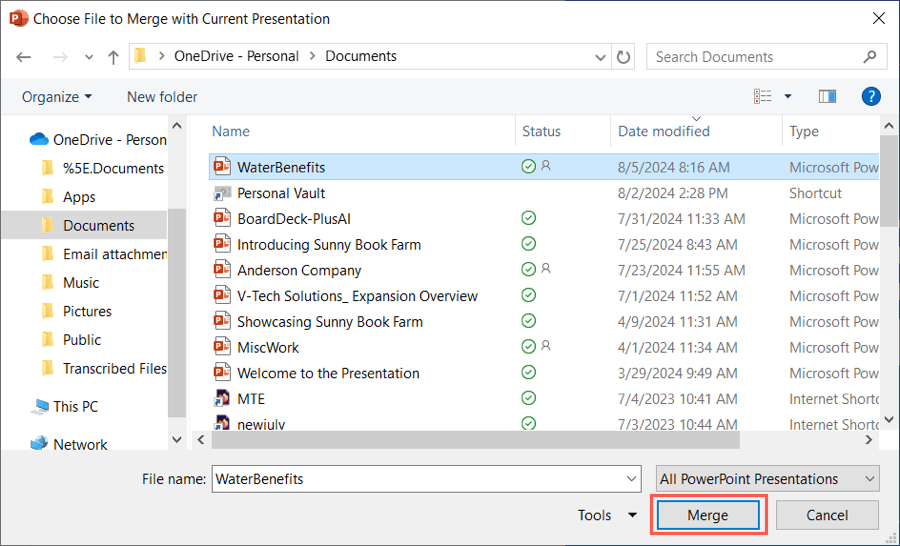Click the Forward navigation arrow

click(60, 57)
